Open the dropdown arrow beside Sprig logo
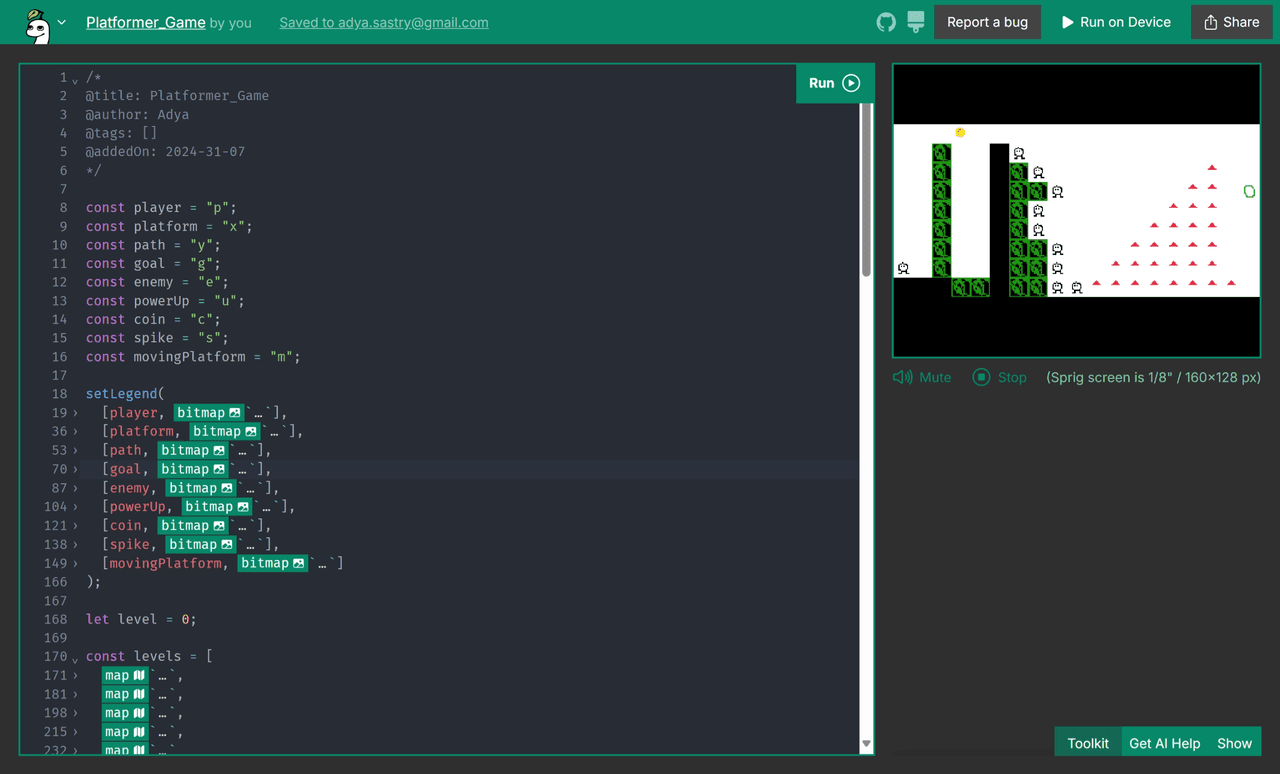The width and height of the screenshot is (1280, 774). tap(62, 22)
